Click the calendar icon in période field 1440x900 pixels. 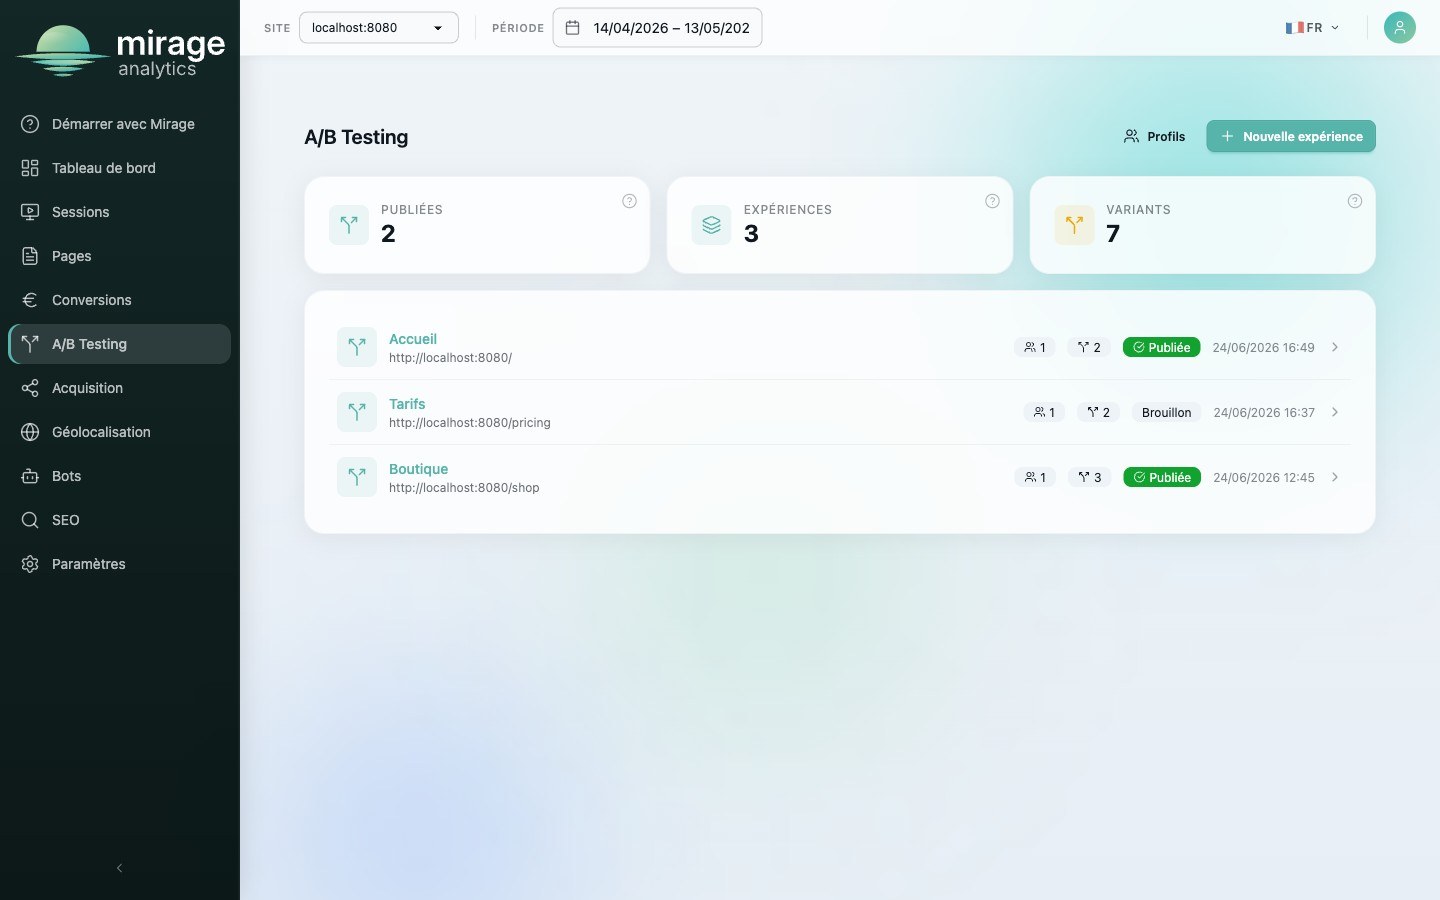573,28
